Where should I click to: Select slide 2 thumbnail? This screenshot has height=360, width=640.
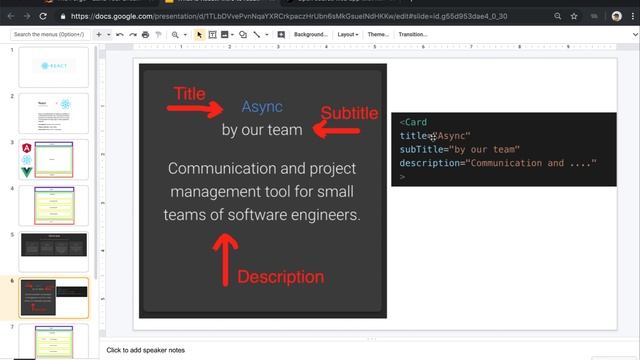tap(53, 113)
